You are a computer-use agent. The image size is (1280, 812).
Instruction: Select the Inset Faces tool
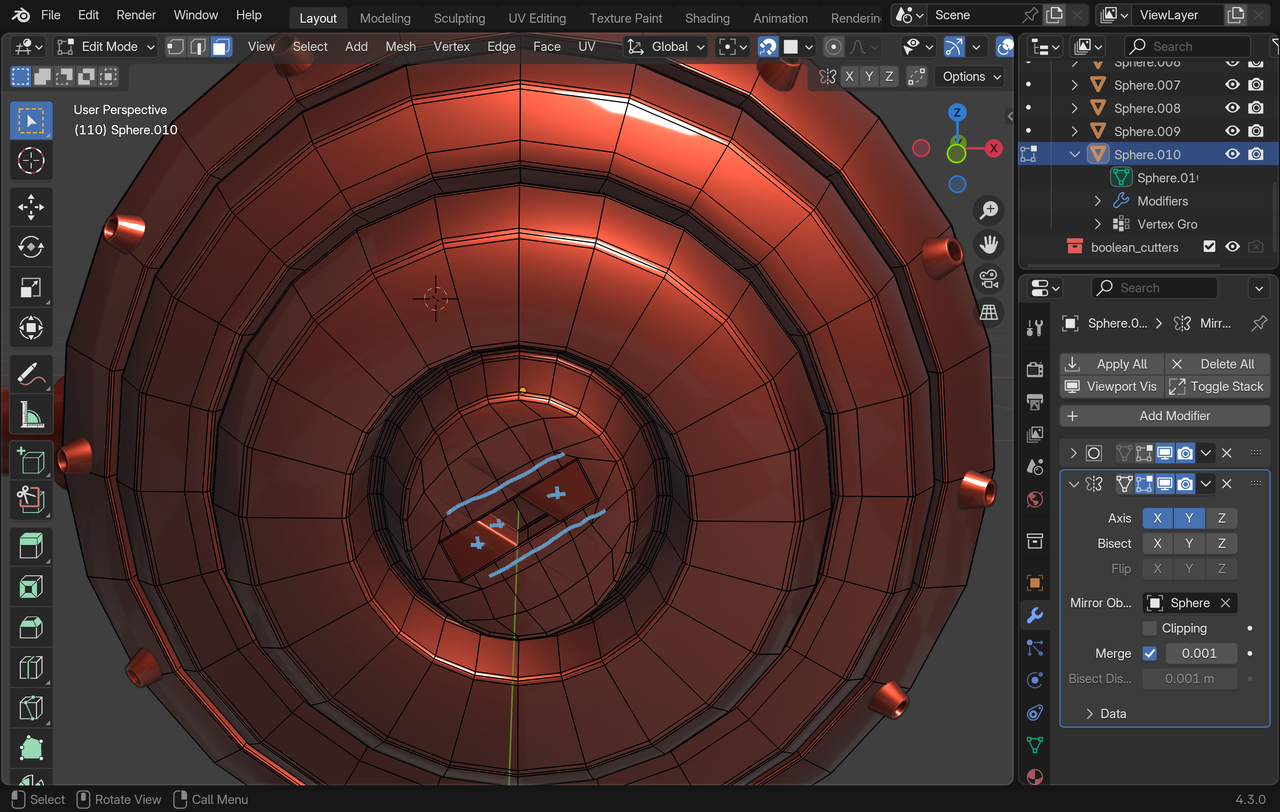click(31, 586)
